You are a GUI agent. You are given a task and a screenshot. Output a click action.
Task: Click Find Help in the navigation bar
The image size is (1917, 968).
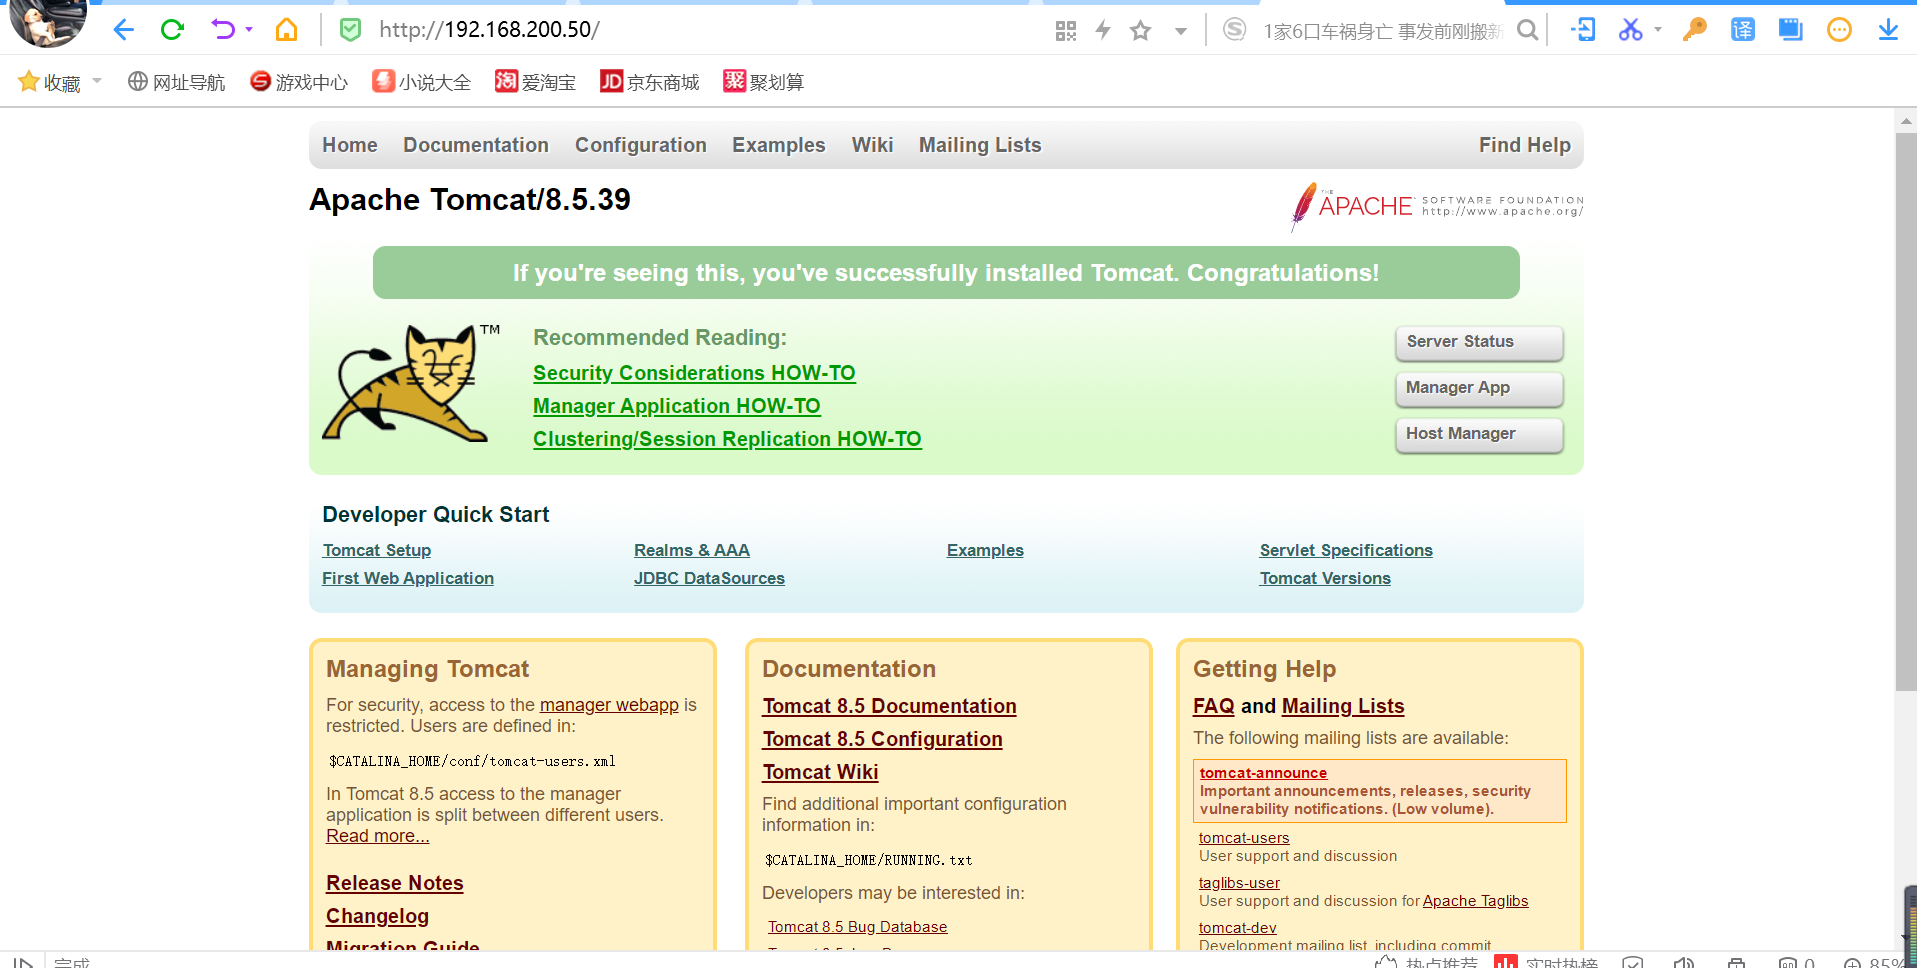(x=1525, y=145)
